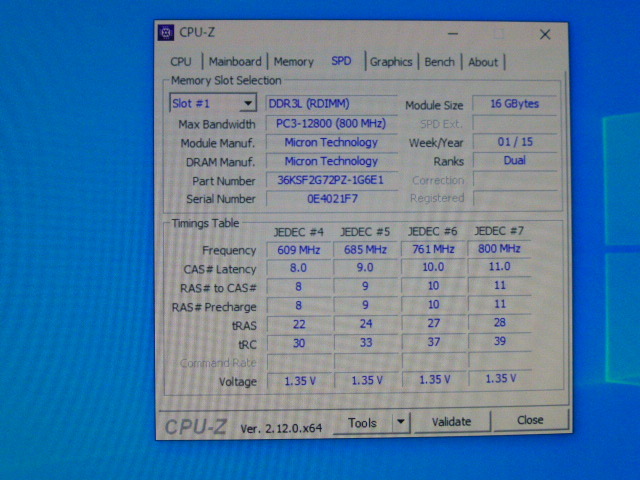Click the Ranks value Dual
The width and height of the screenshot is (640, 480).
pyautogui.click(x=515, y=160)
